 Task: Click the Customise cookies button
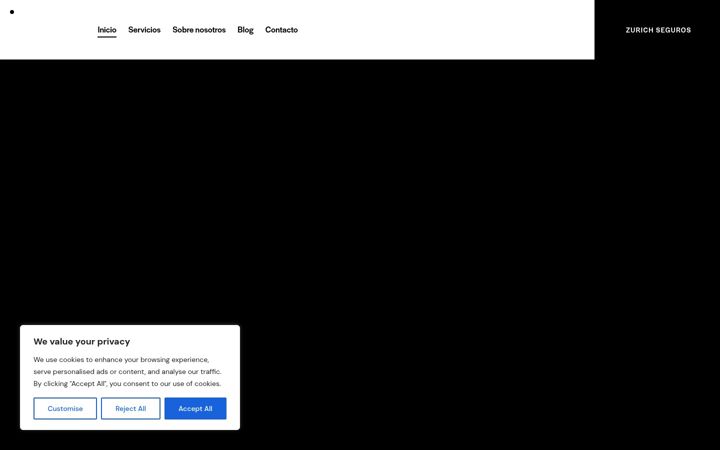click(x=65, y=408)
